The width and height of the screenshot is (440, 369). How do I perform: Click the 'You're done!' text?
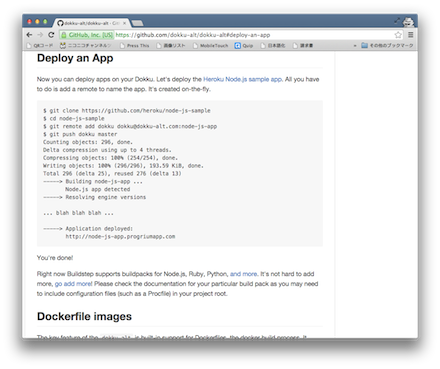pos(55,258)
